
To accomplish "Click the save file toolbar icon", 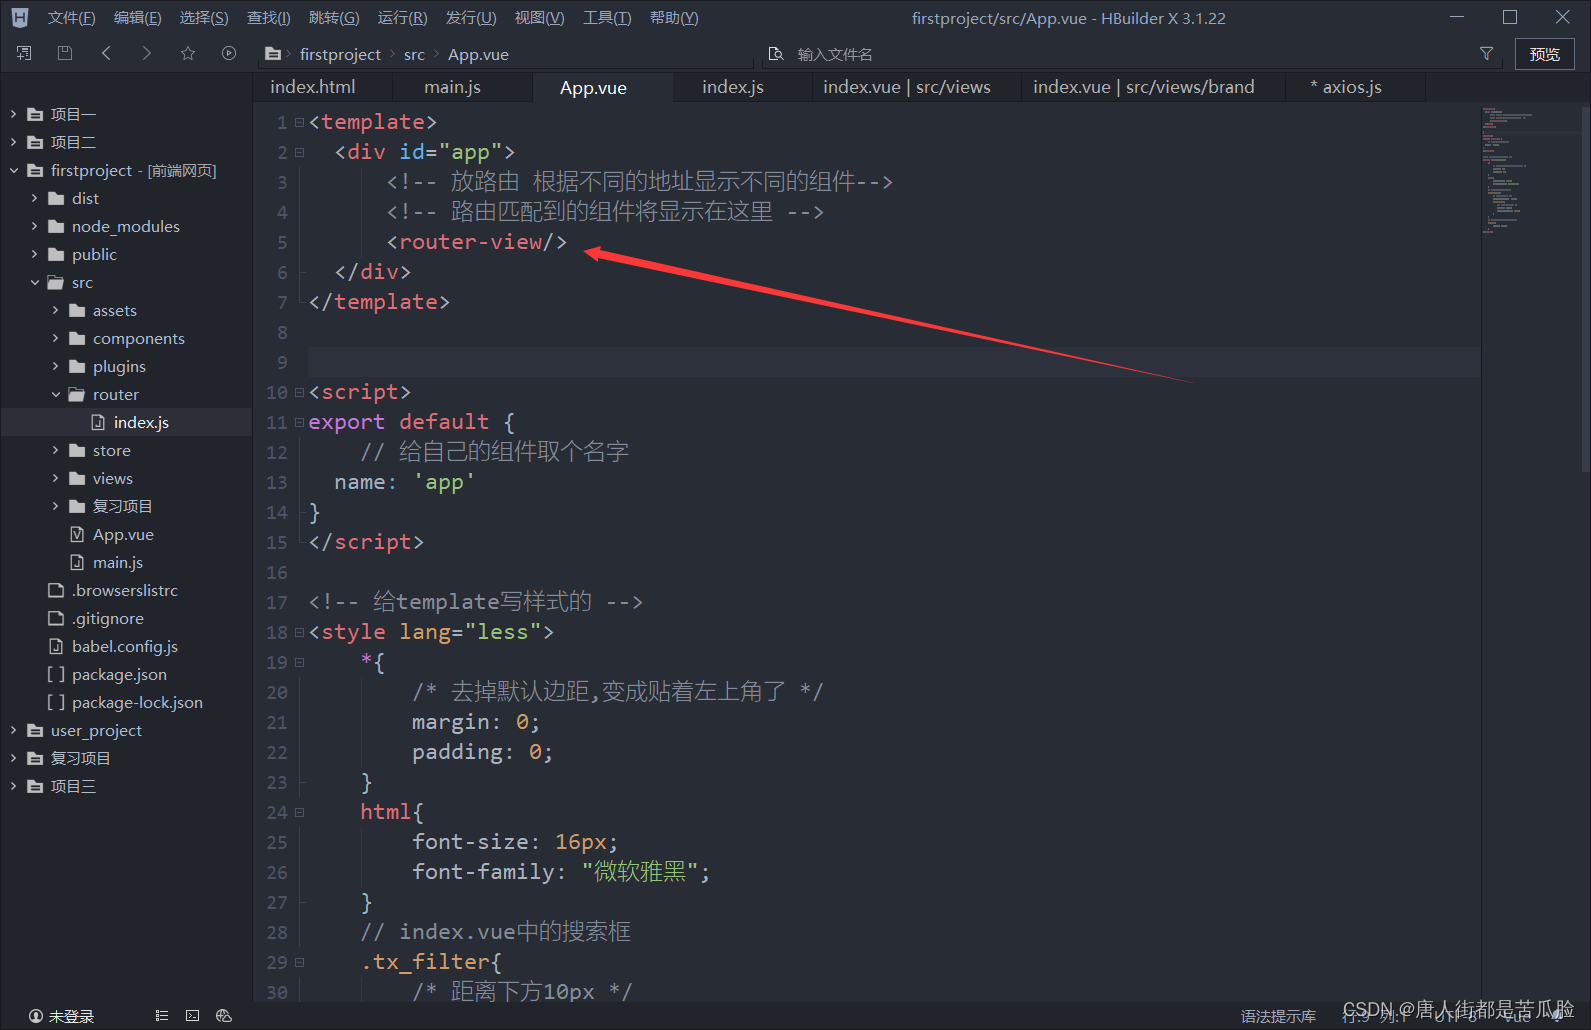I will click(65, 53).
